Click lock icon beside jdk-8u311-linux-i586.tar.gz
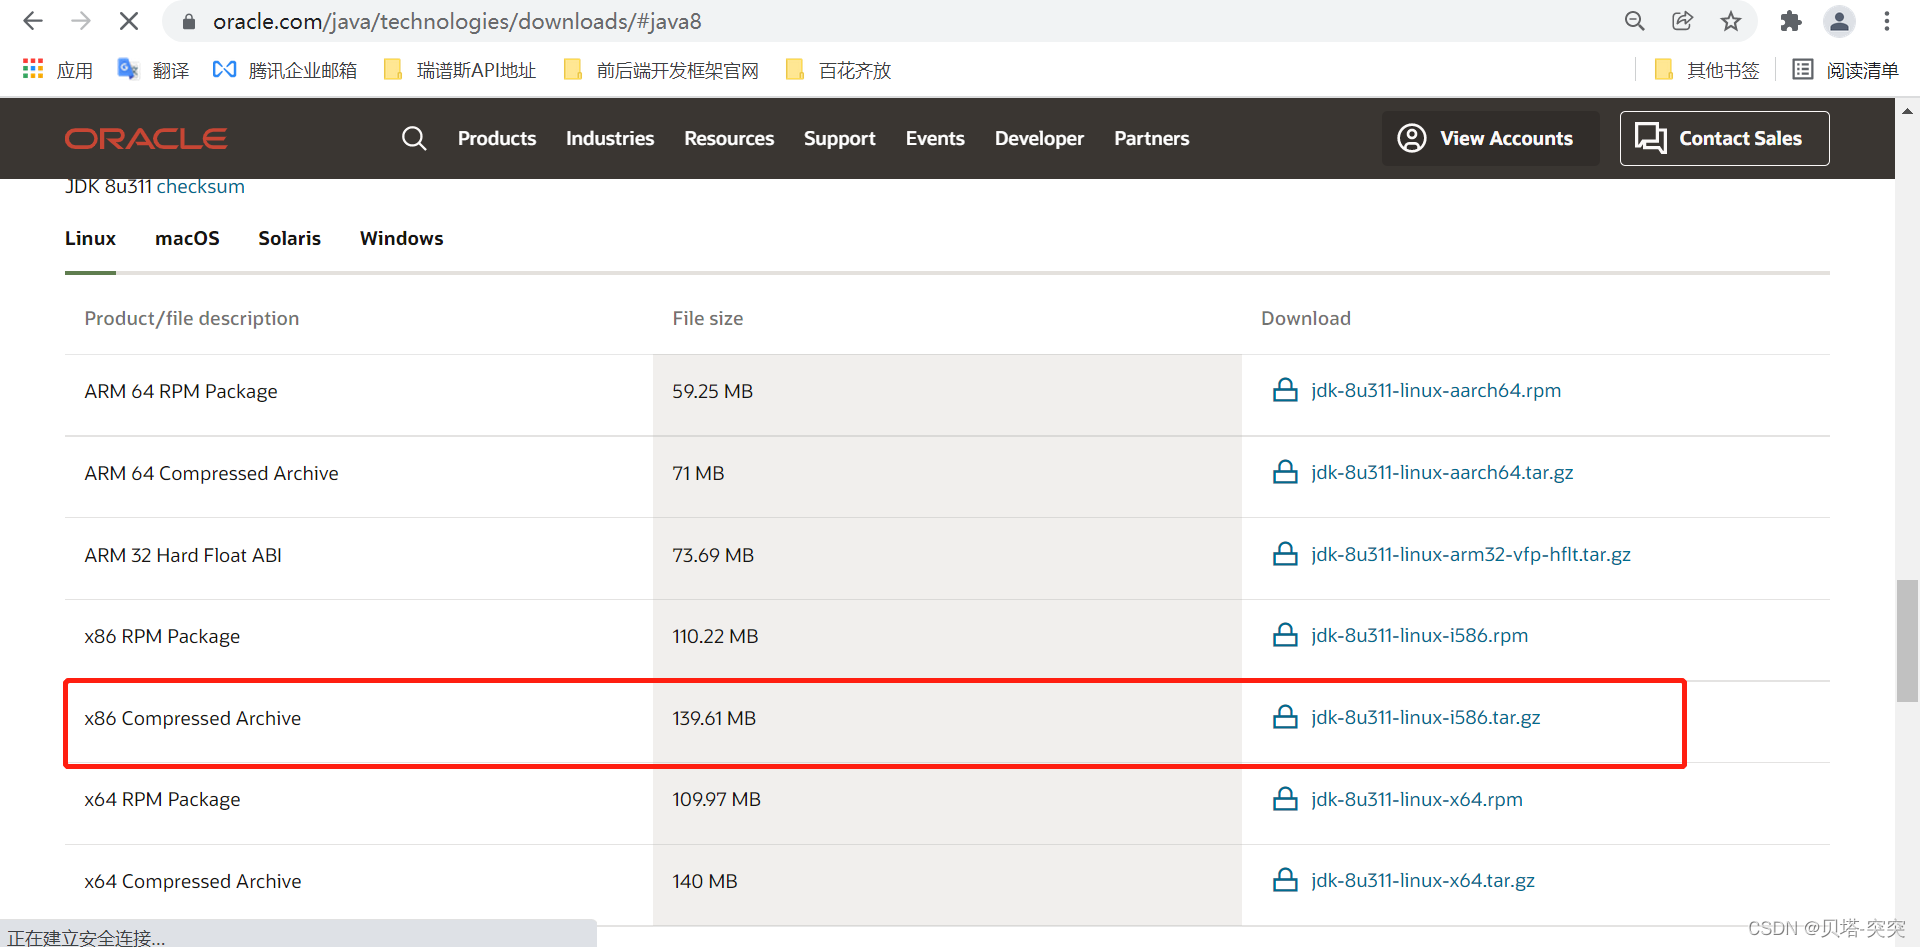Screen dimensions: 1920x947 1285,717
